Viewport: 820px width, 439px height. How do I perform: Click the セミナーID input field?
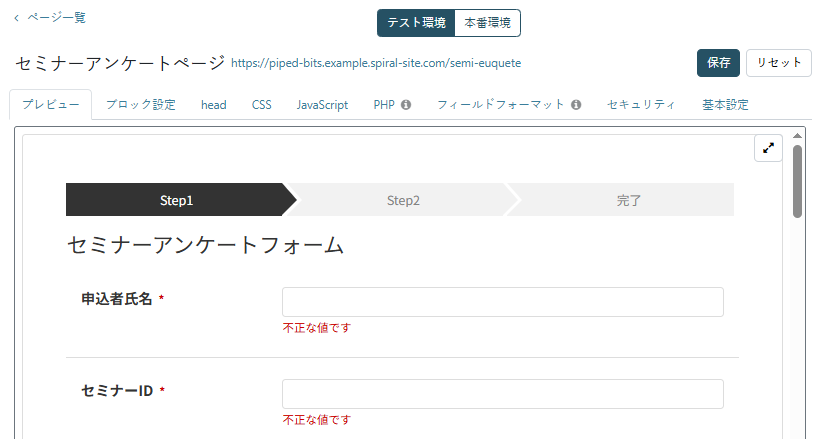(503, 394)
